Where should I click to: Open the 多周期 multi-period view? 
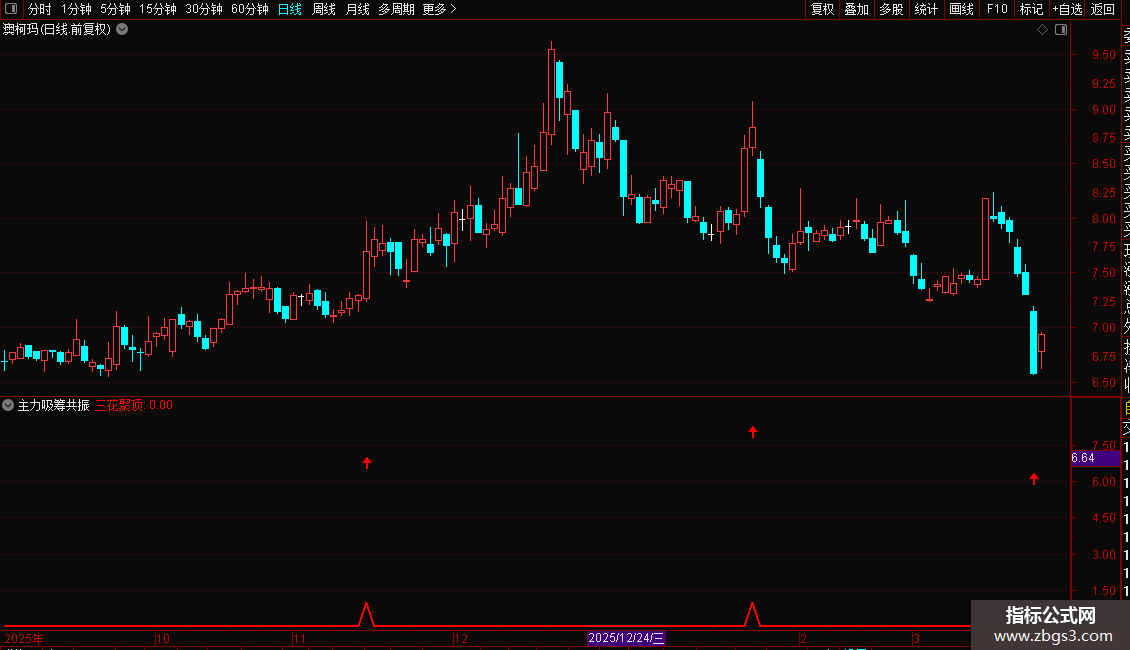pos(396,9)
